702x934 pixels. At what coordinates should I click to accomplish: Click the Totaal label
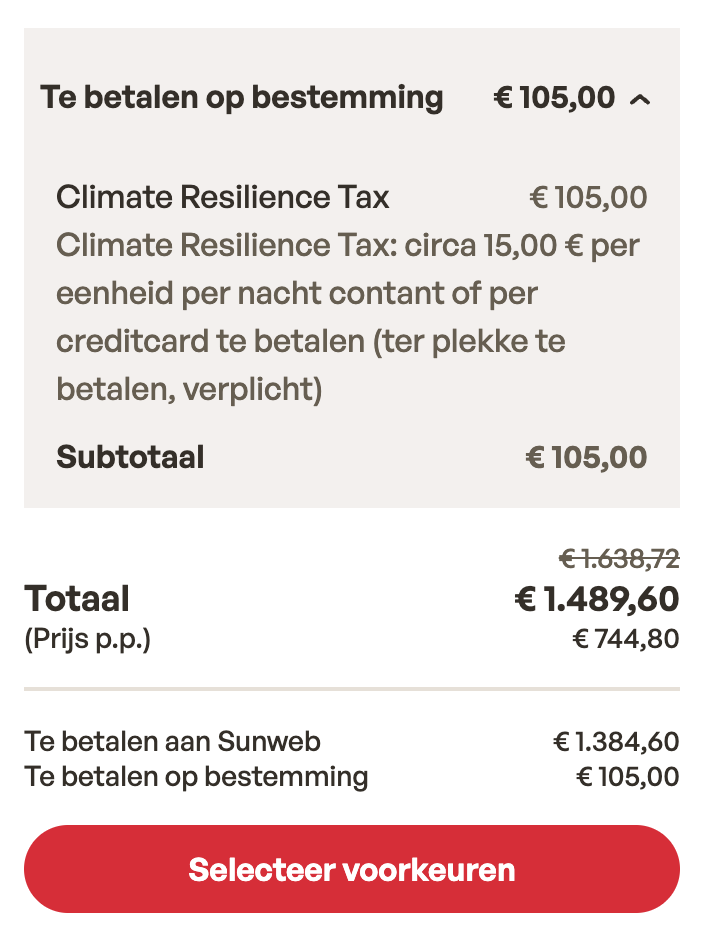(x=76, y=598)
